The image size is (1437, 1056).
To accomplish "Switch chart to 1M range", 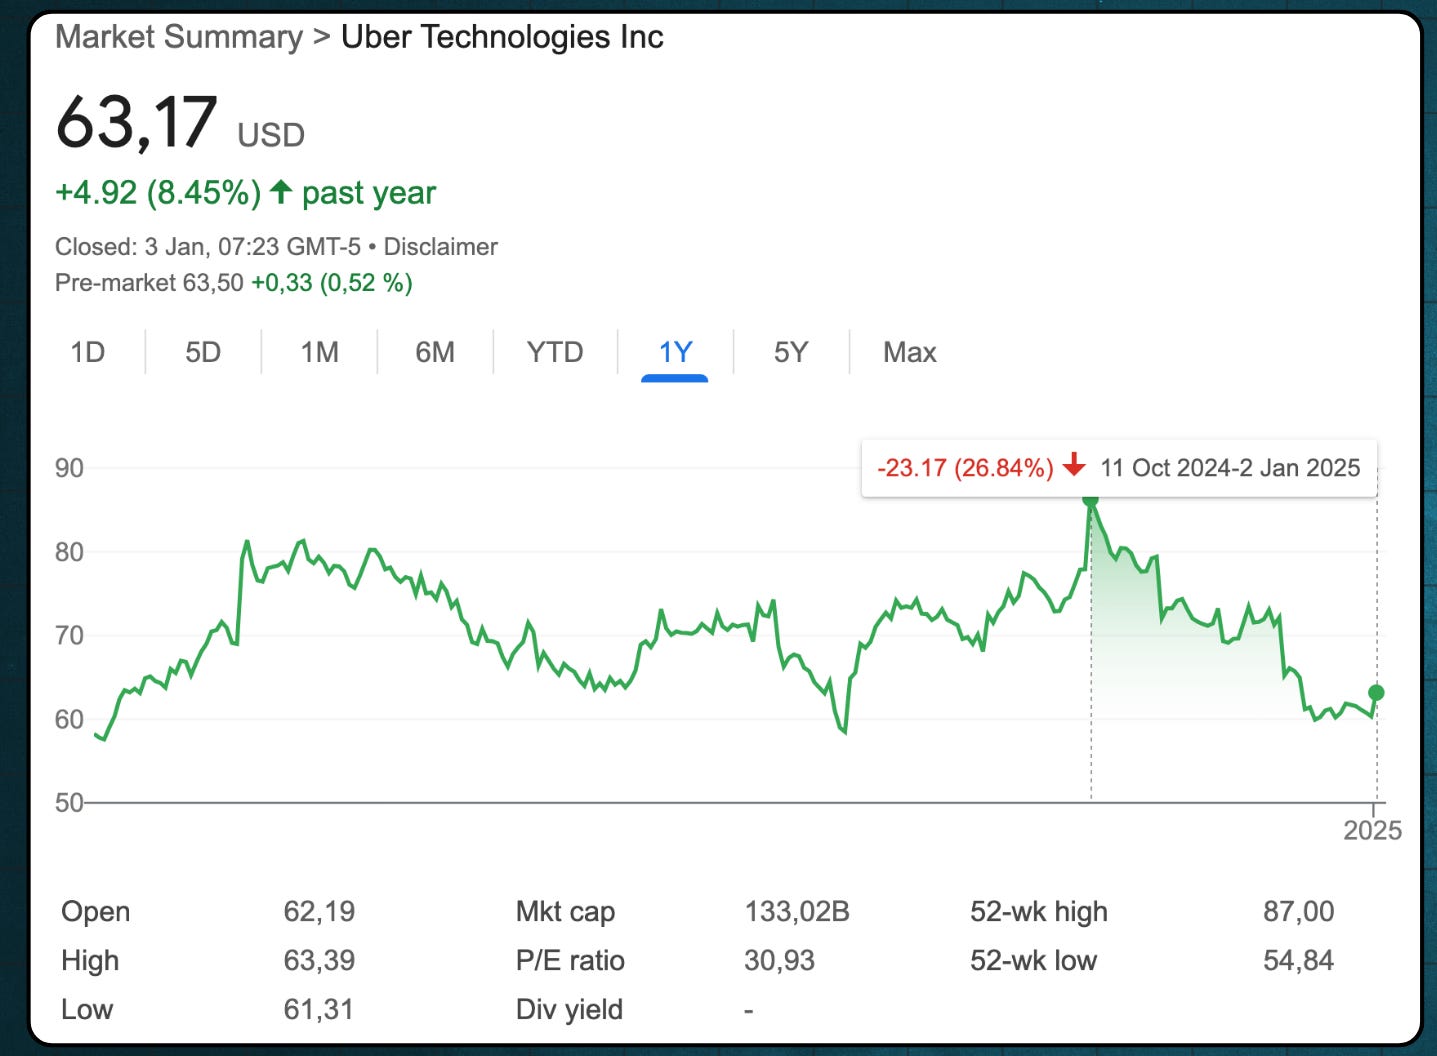I will click(x=320, y=352).
